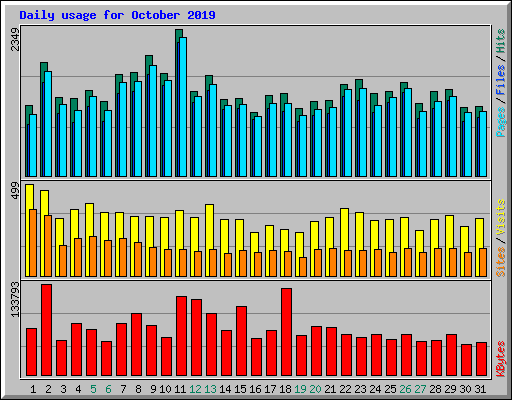
Task: Click the 499 visits axis value
Action: click(15, 191)
